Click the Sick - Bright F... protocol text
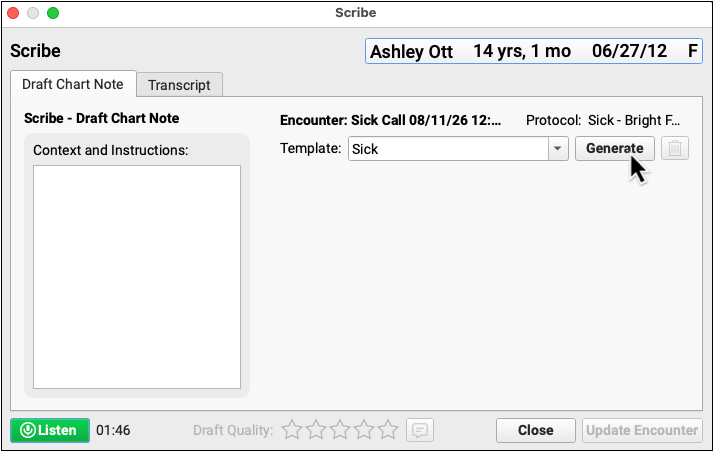The width and height of the screenshot is (713, 451). 634,120
